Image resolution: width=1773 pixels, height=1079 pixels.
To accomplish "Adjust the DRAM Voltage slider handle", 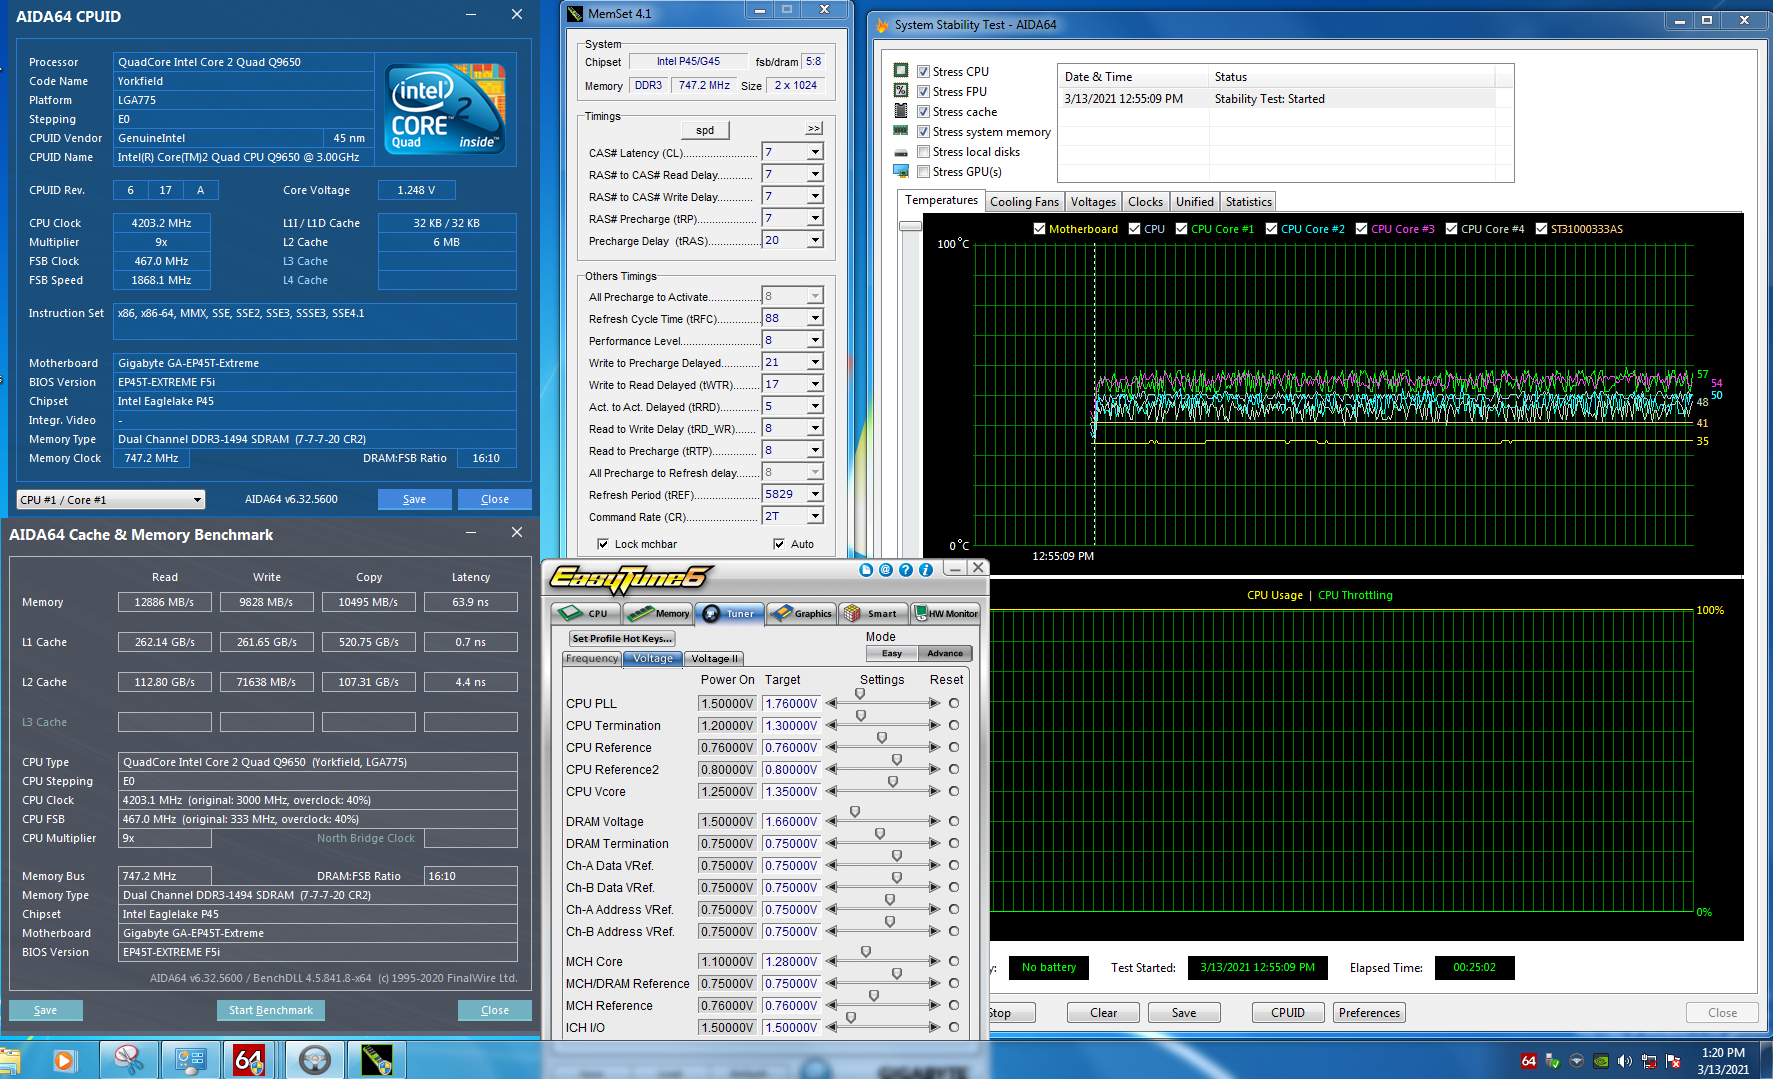I will [x=855, y=812].
